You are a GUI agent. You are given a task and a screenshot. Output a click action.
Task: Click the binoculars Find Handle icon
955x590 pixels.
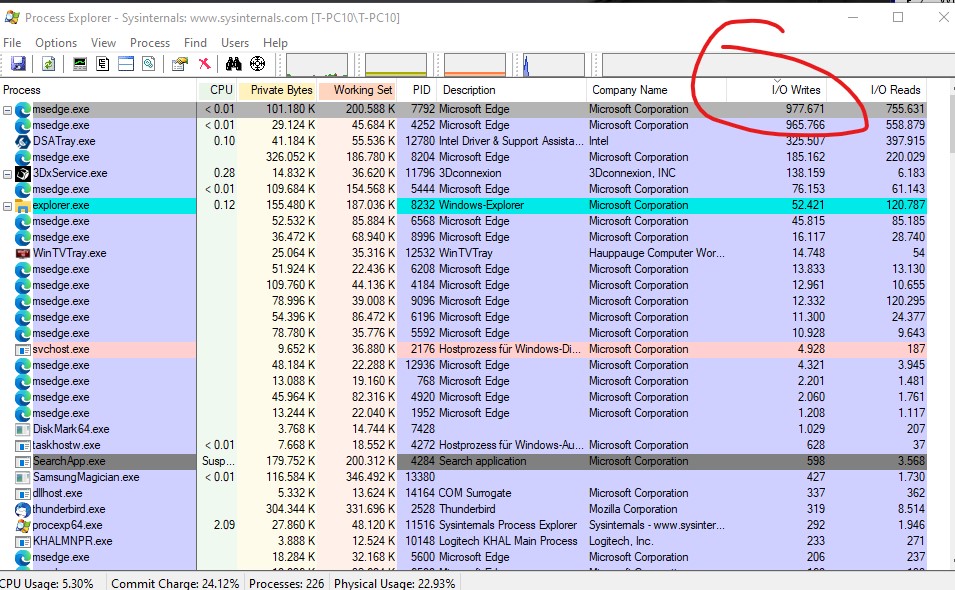click(x=233, y=63)
